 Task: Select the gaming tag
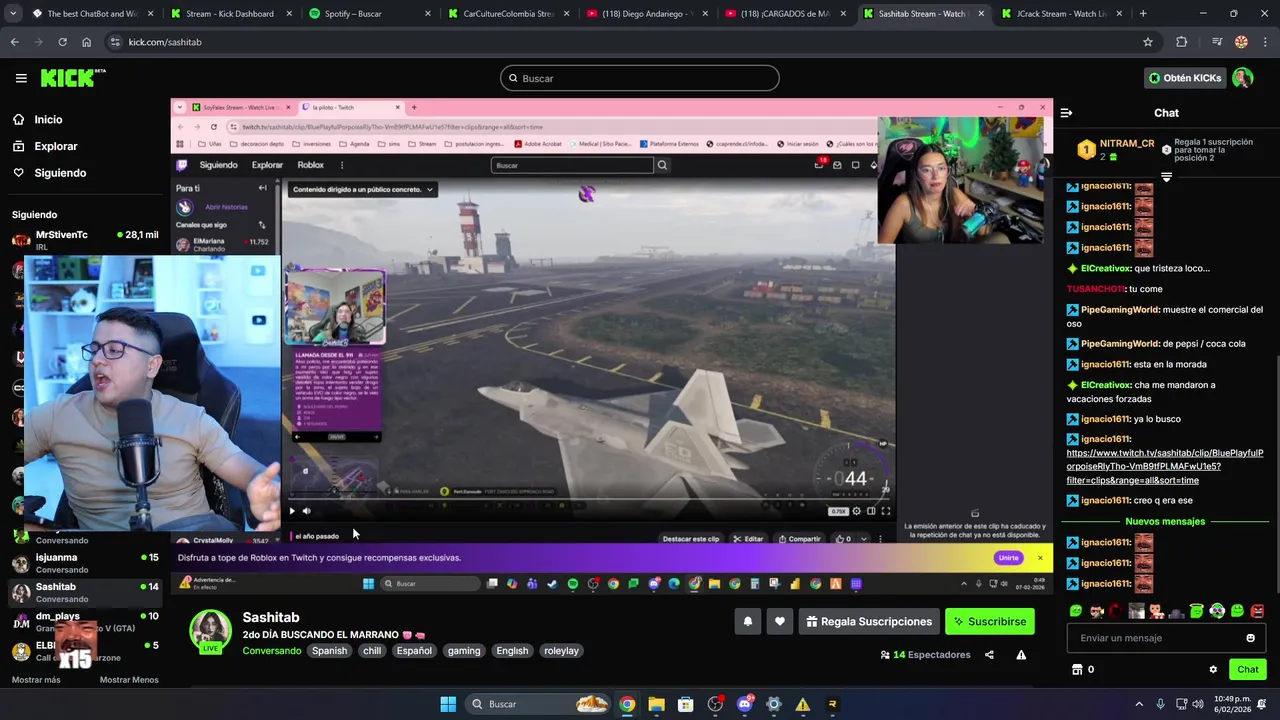click(x=464, y=651)
